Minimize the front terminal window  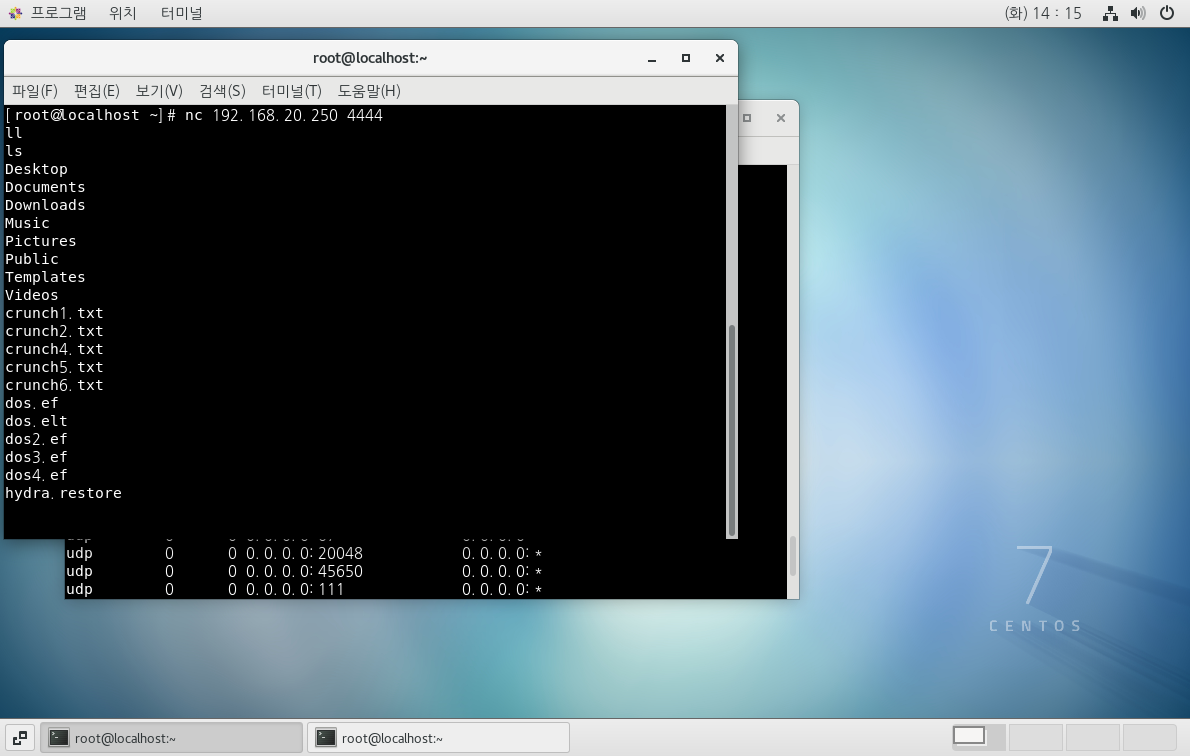(652, 58)
